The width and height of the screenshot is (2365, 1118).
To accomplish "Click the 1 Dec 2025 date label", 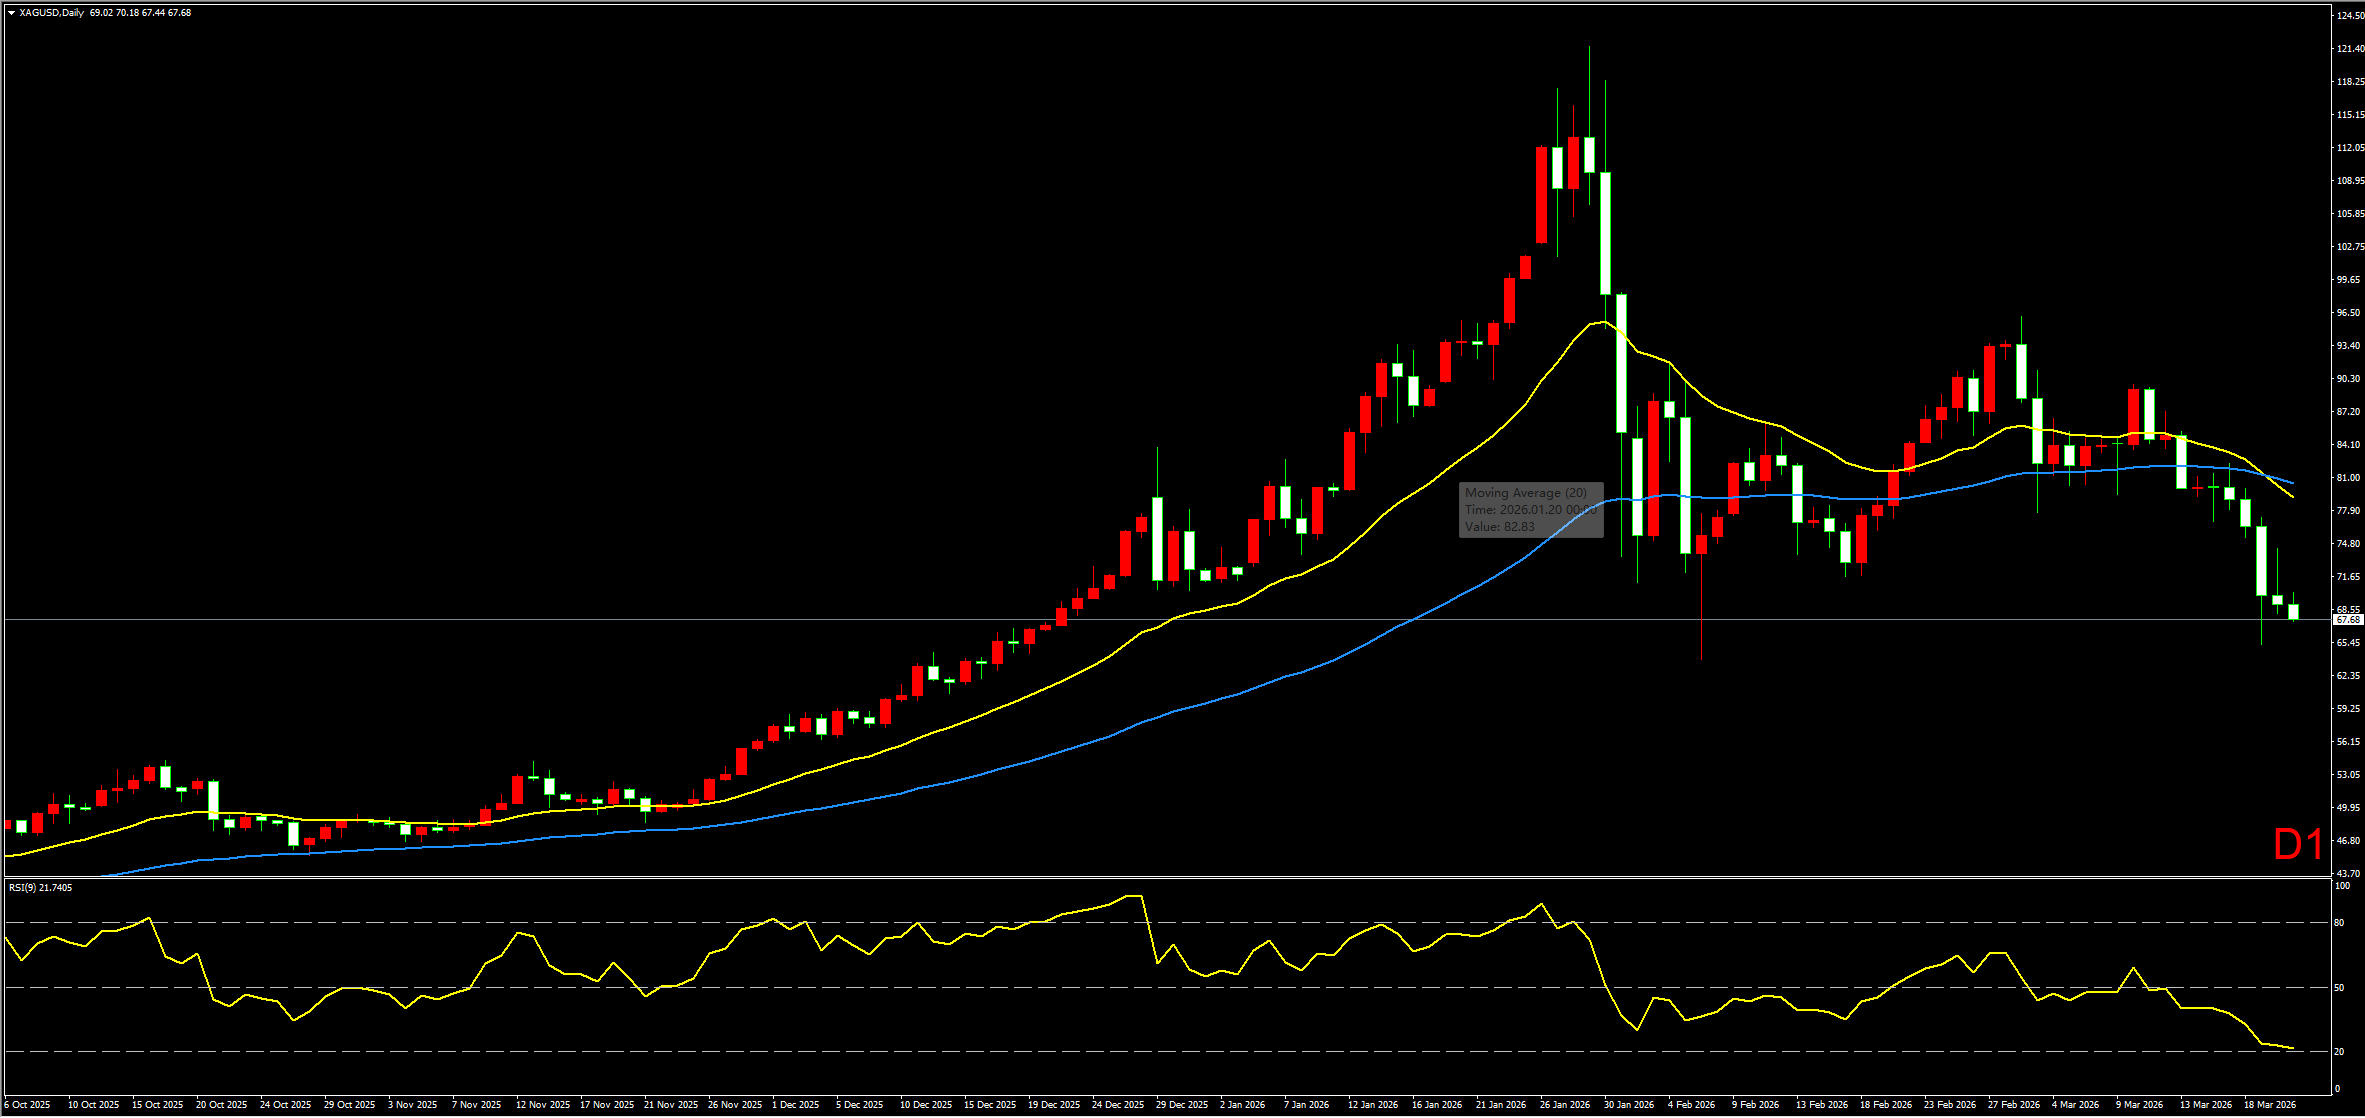I will pos(795,1105).
